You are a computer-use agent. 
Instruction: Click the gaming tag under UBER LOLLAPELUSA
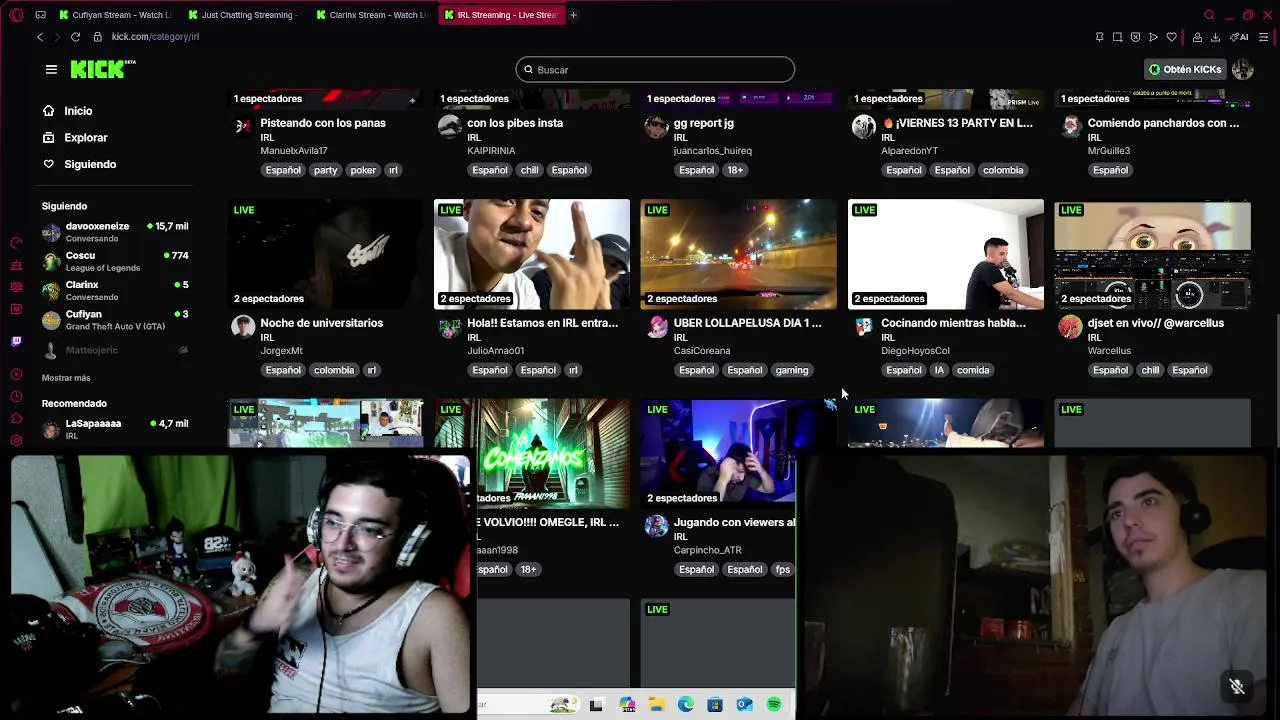click(791, 370)
